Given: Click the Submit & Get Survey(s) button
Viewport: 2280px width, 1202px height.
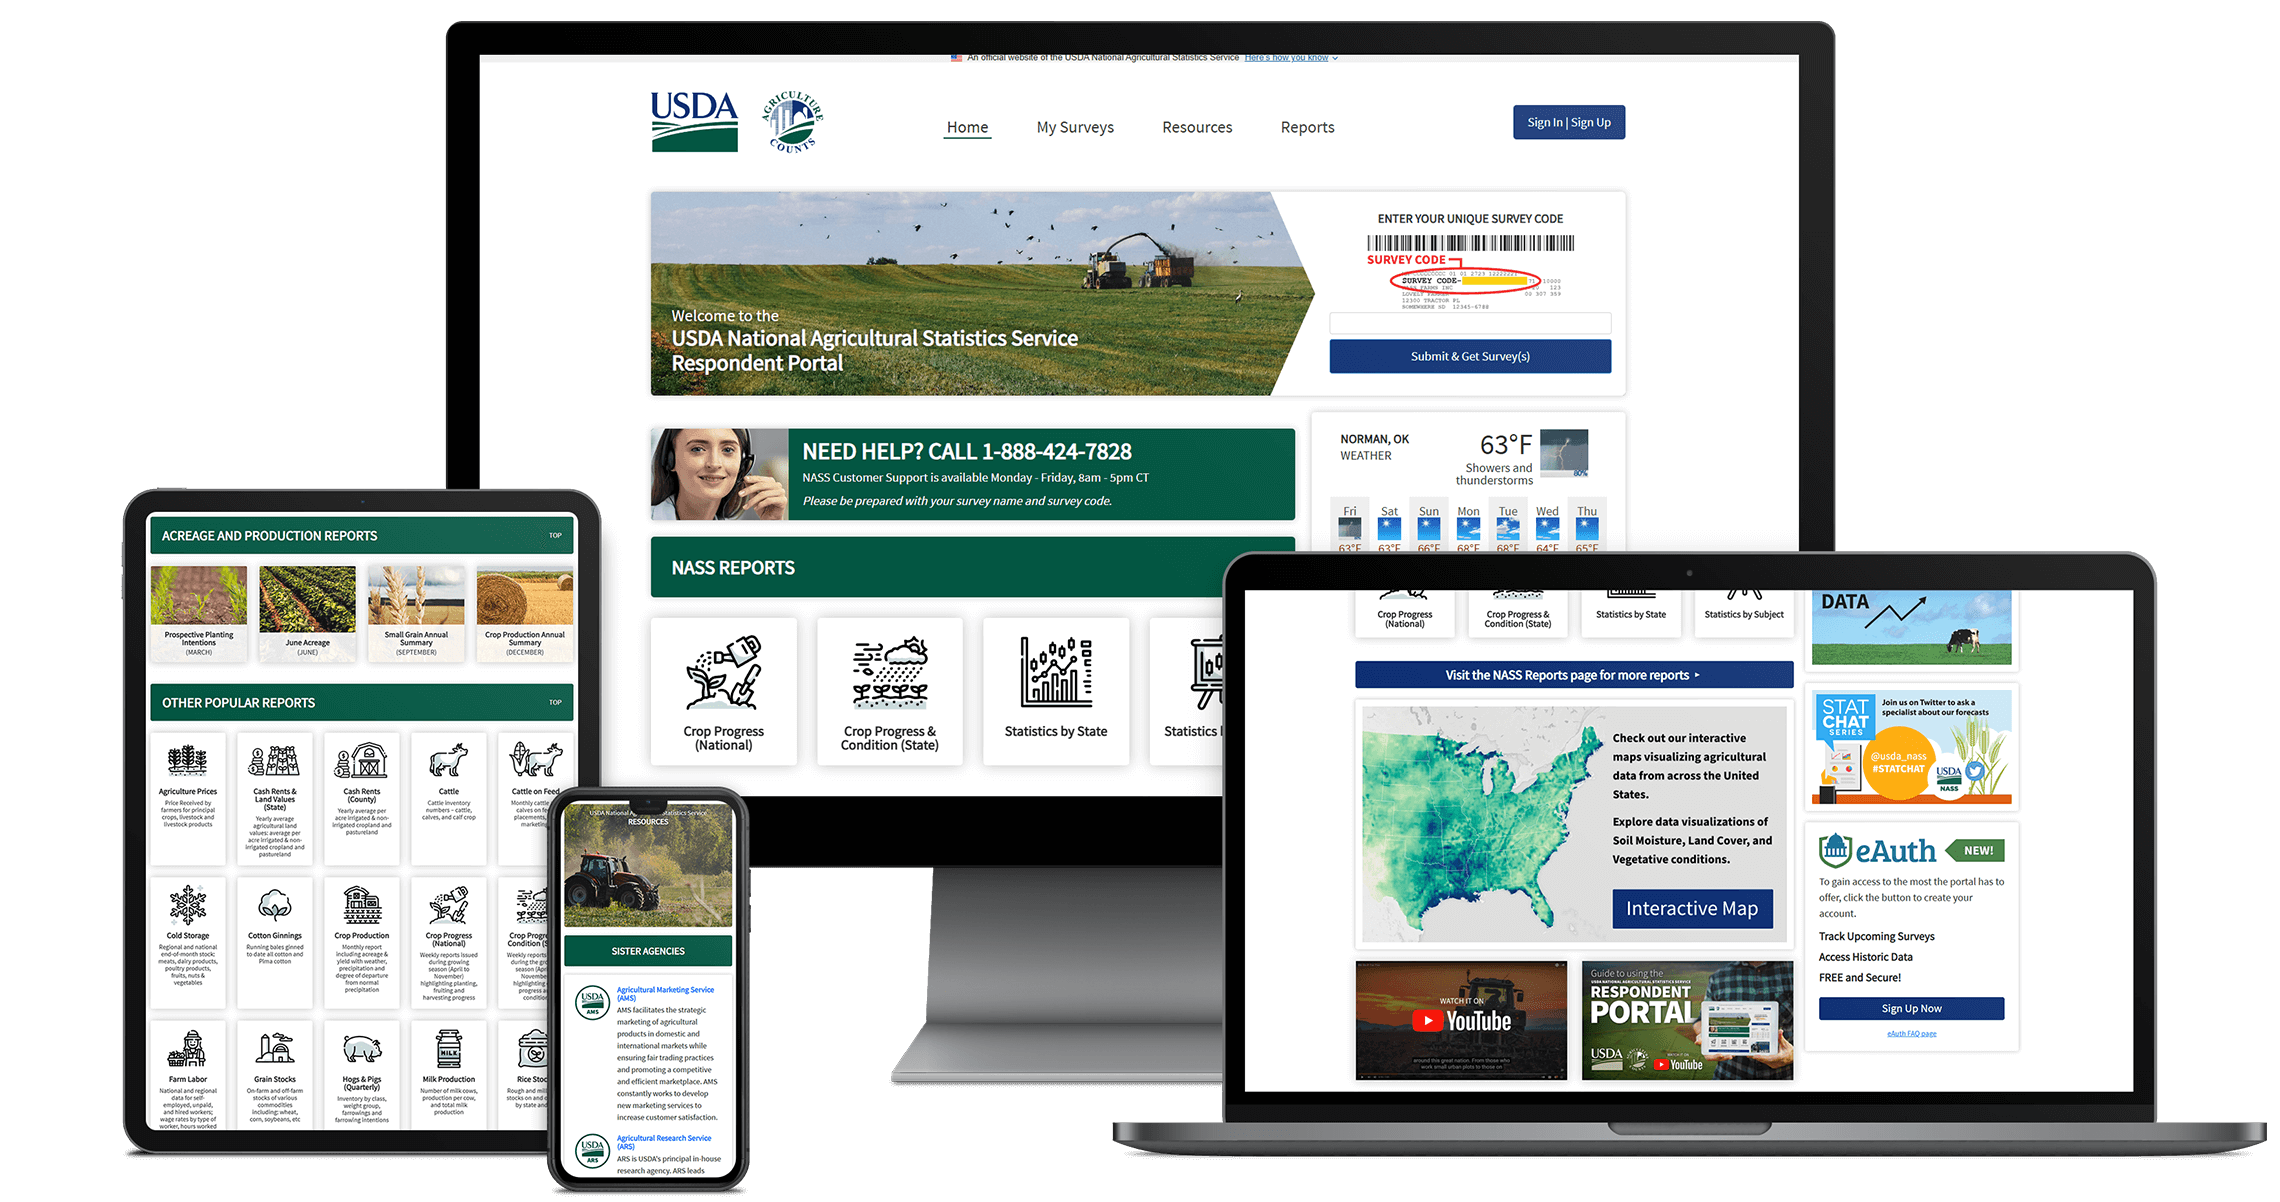Looking at the screenshot, I should pos(1469,357).
